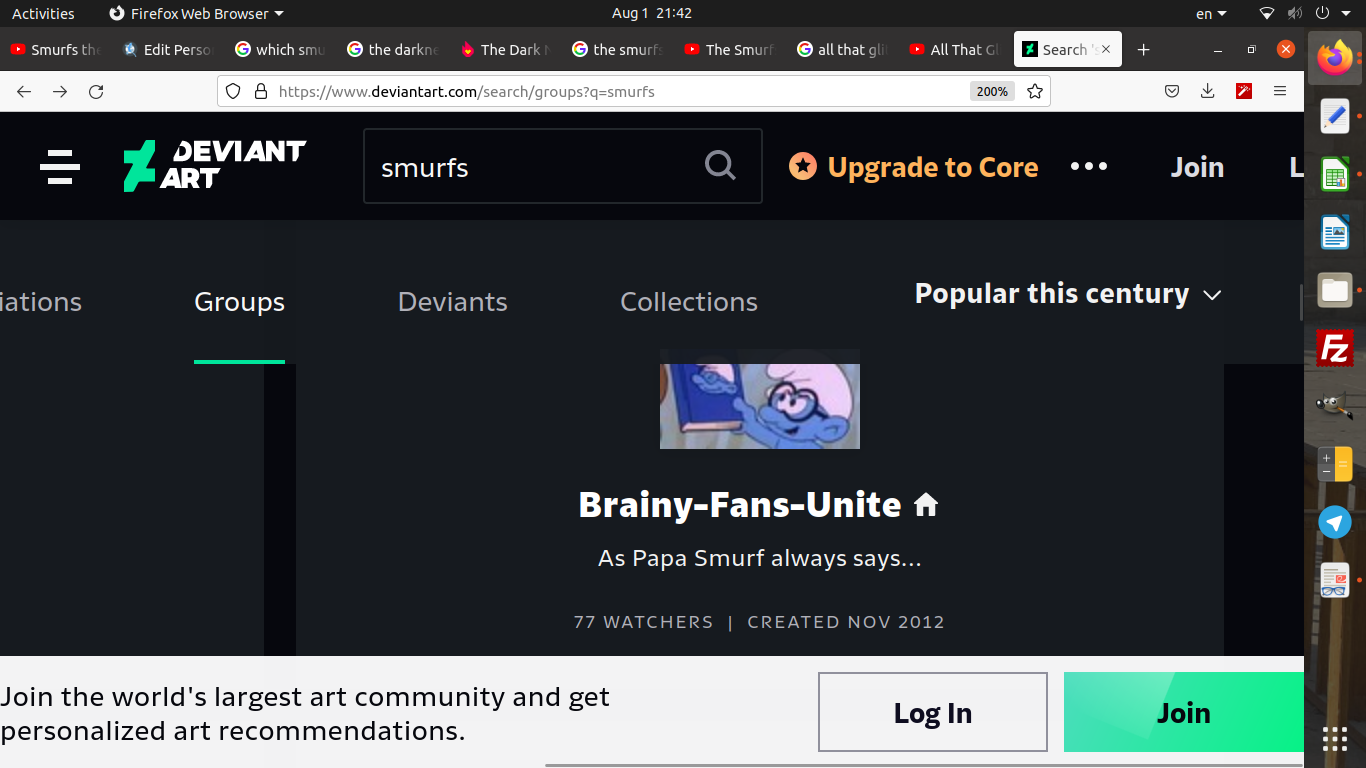Screen dimensions: 1366x768
Task: Switch to the Groups tab
Action: click(239, 302)
